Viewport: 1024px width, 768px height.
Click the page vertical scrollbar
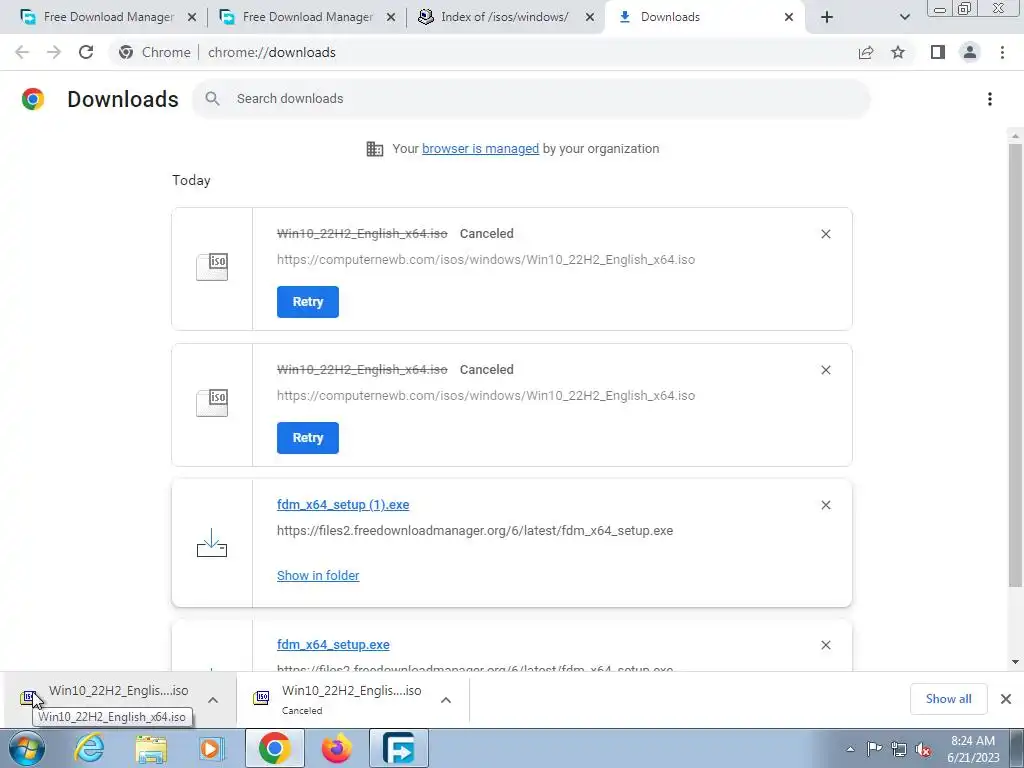pos(1015,364)
